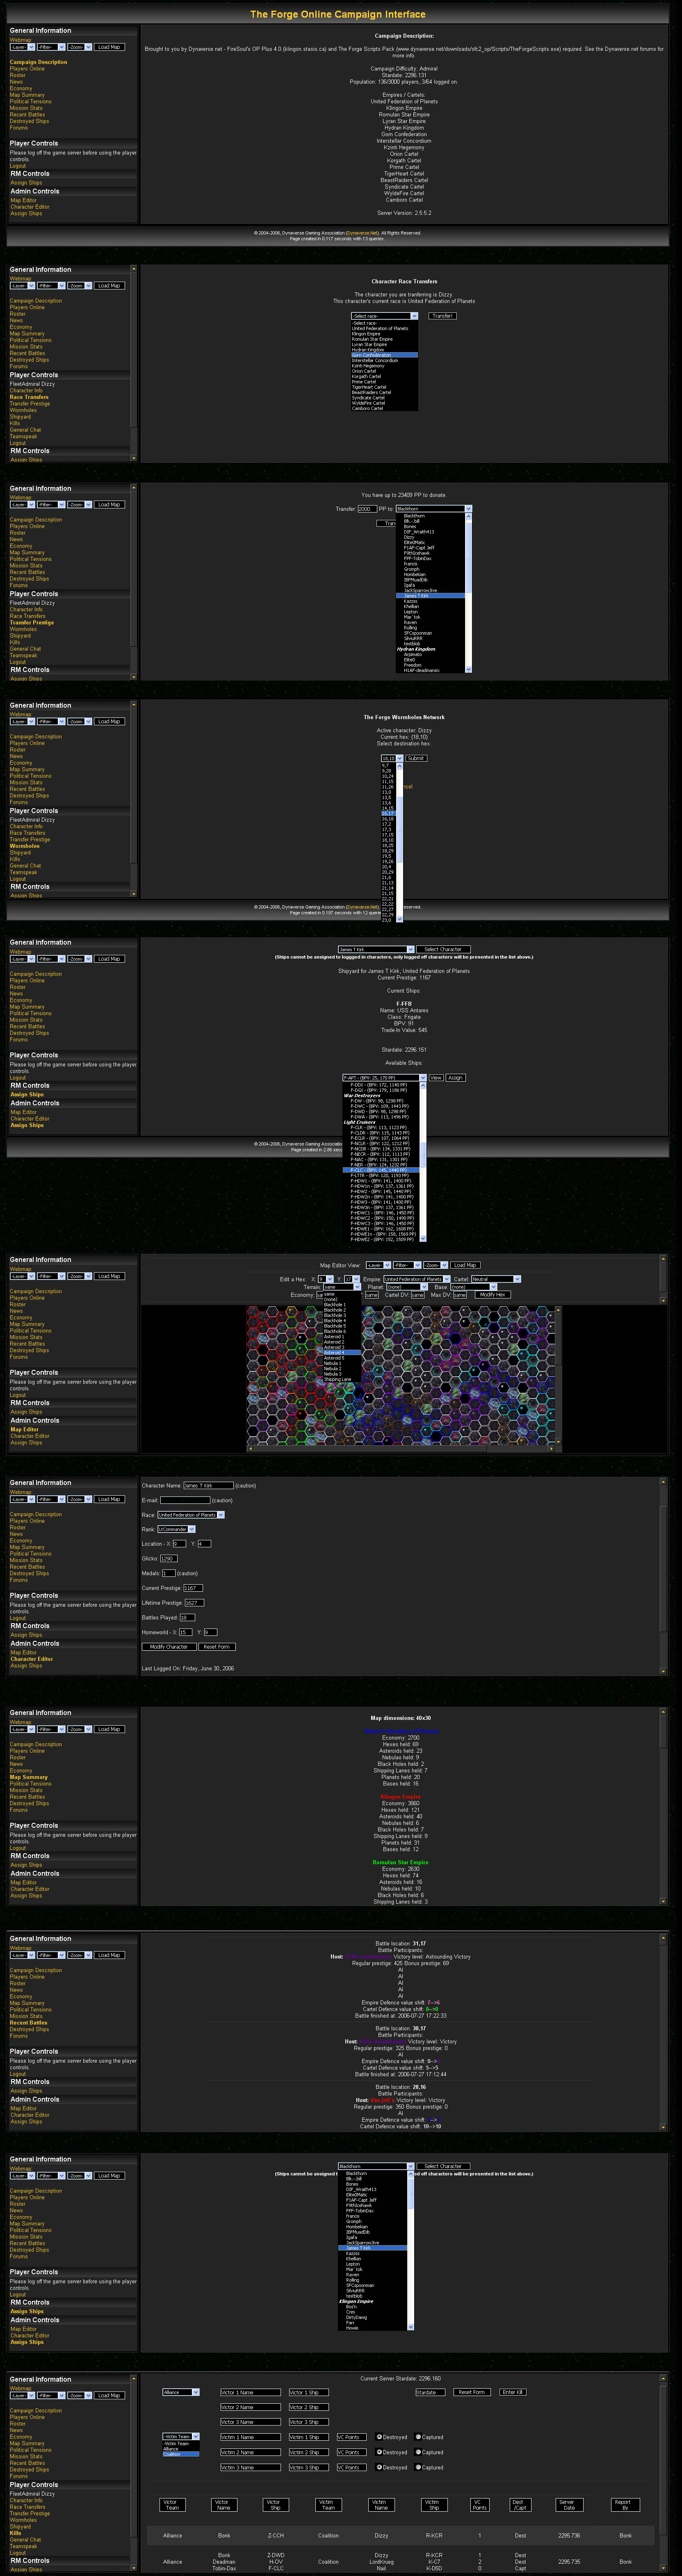Select Destroyed radio for Victim 1
The height and width of the screenshot is (2576, 682).
tap(379, 2437)
